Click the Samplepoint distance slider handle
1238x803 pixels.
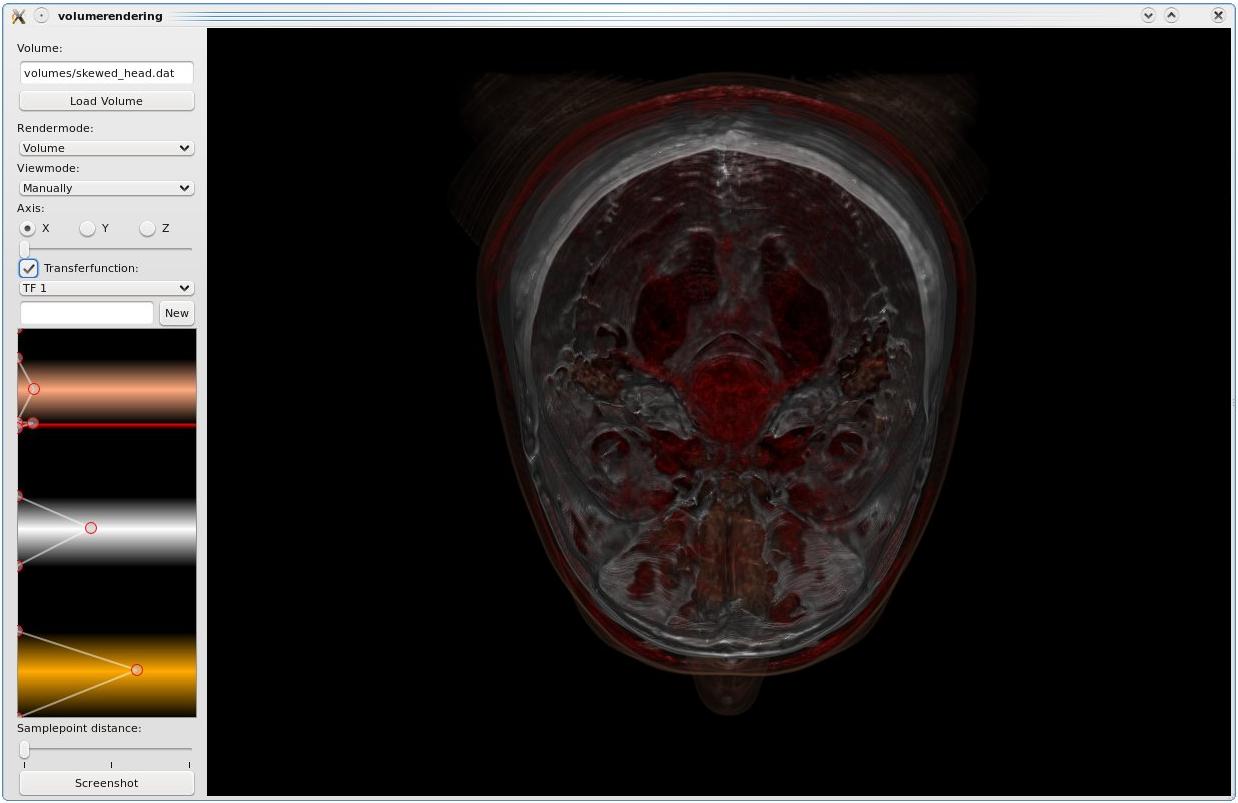[25, 749]
